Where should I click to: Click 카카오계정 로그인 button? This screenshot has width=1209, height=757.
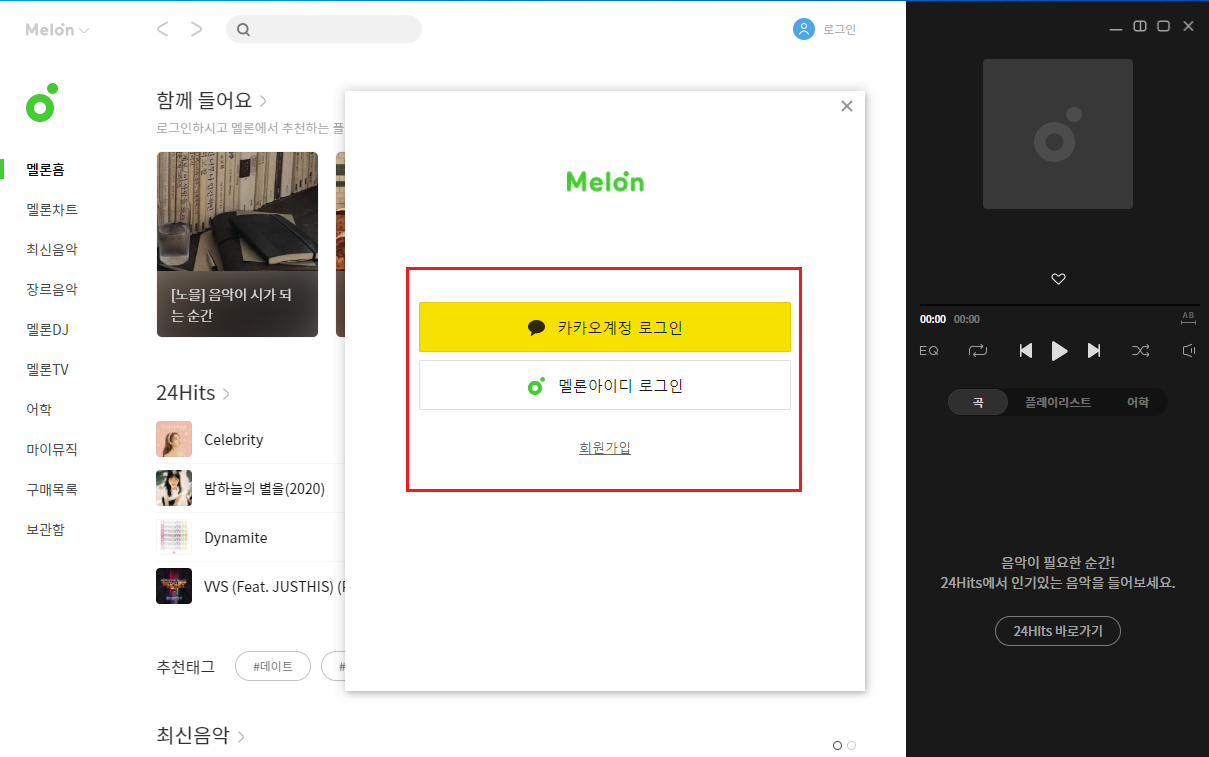pyautogui.click(x=605, y=327)
